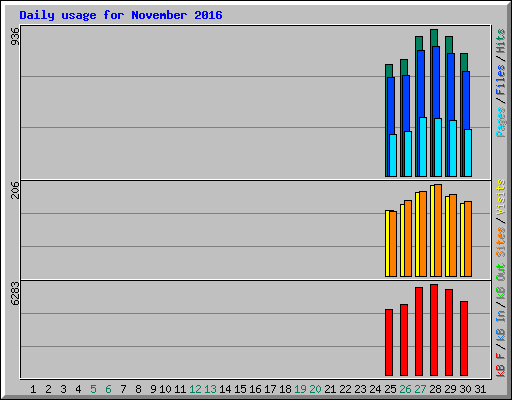Image resolution: width=512 pixels, height=400 pixels.
Task: Click the 936 axis value
Action: coord(15,36)
